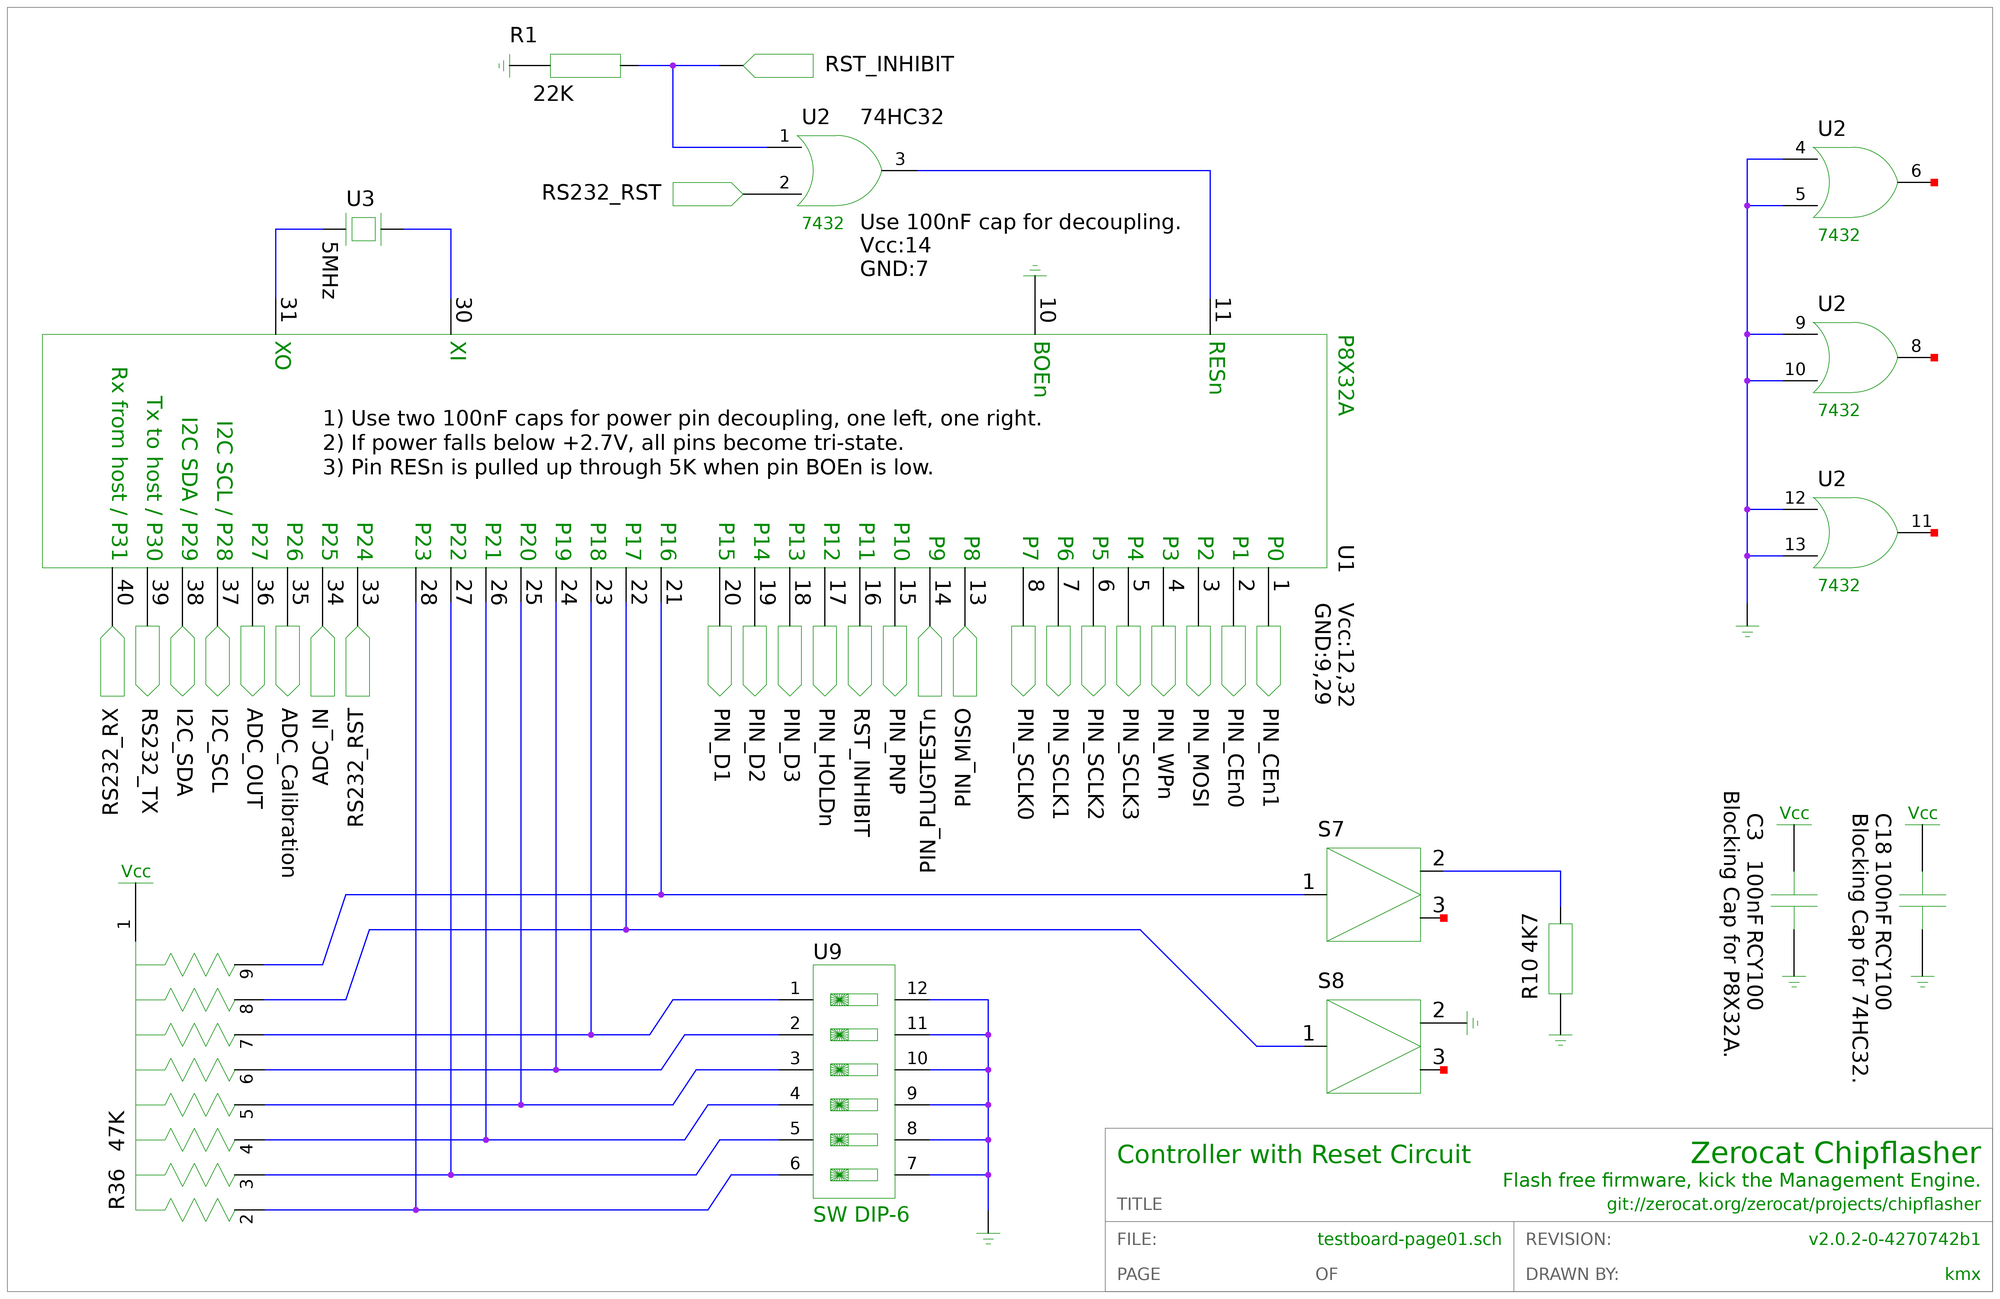Screen dimensions: 2000x1299
Task: Select the C18 capacitor symbol
Action: click(x=1922, y=901)
